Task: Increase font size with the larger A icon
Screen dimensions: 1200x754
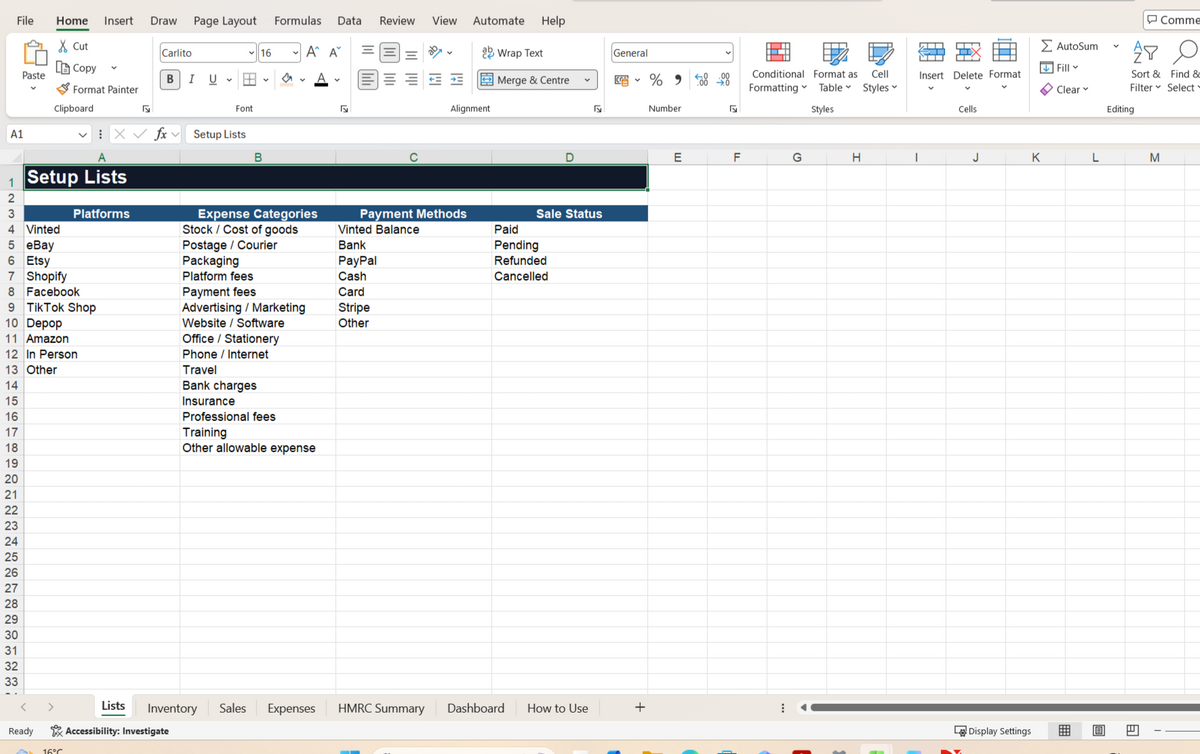Action: click(x=313, y=52)
